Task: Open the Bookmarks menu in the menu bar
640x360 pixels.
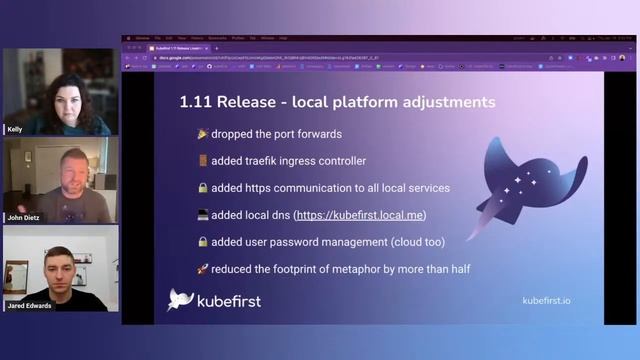Action: [x=217, y=38]
